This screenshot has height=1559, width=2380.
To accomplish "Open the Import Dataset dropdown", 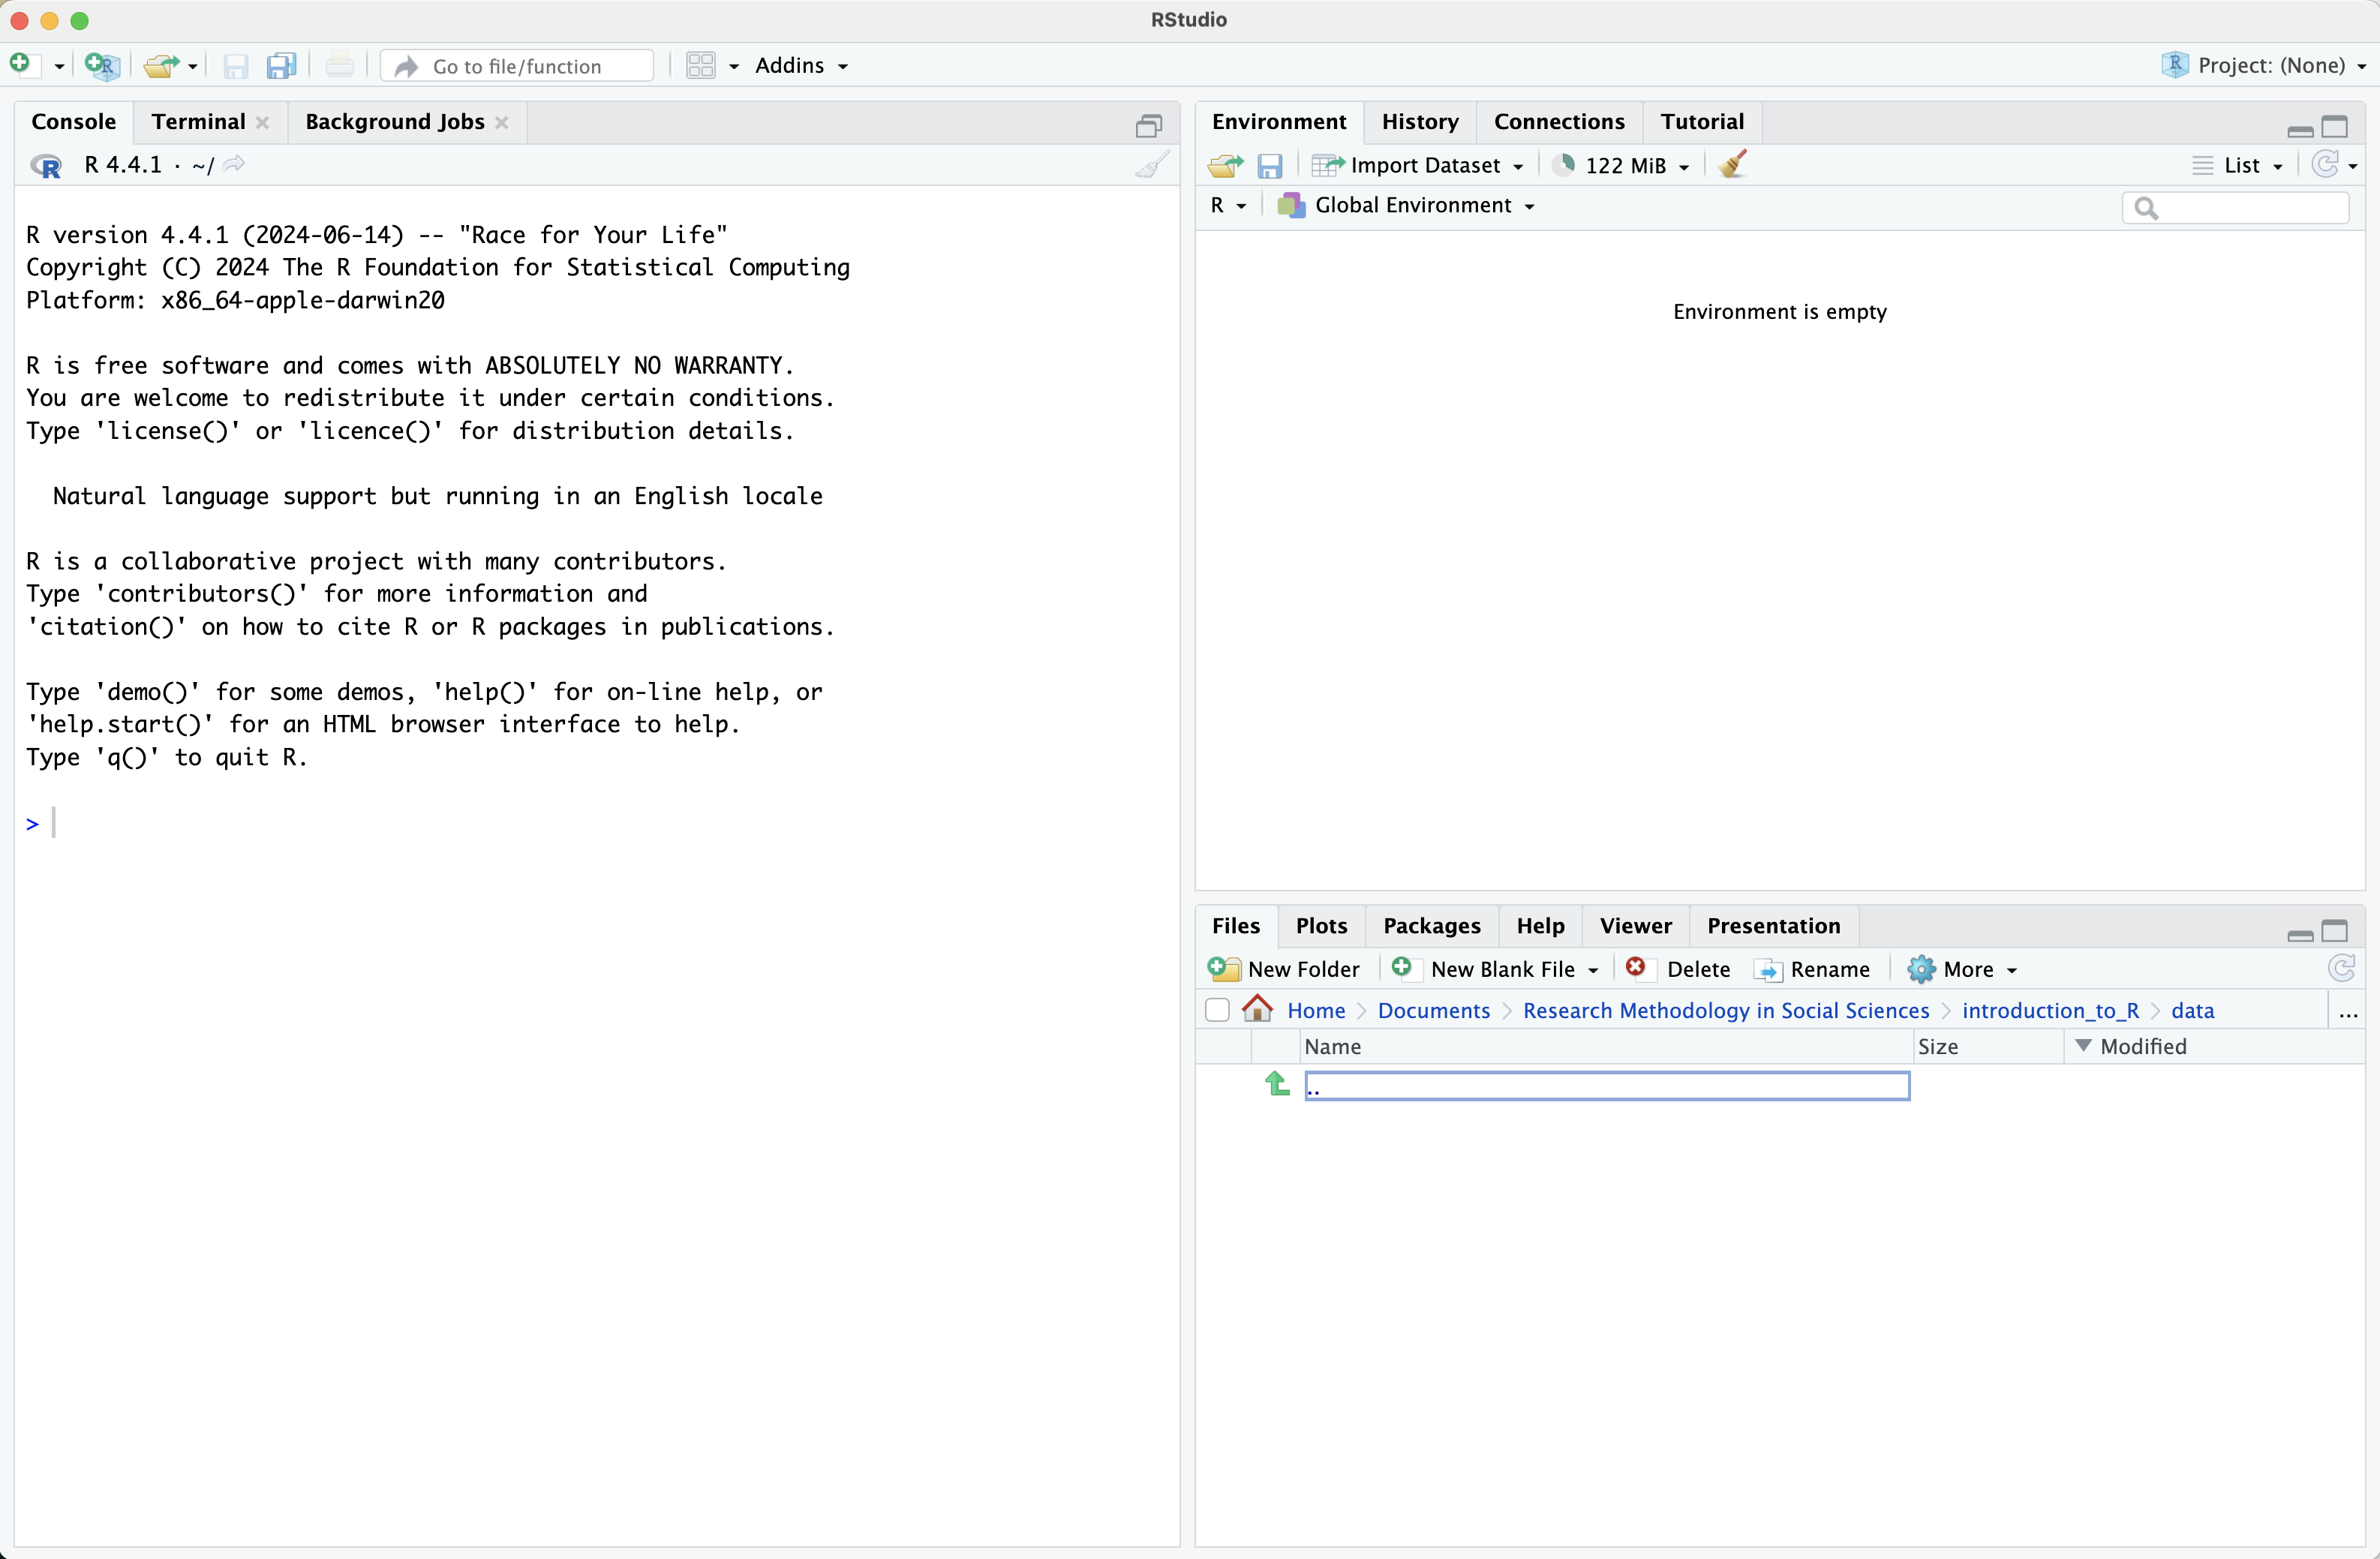I will 1418,165.
